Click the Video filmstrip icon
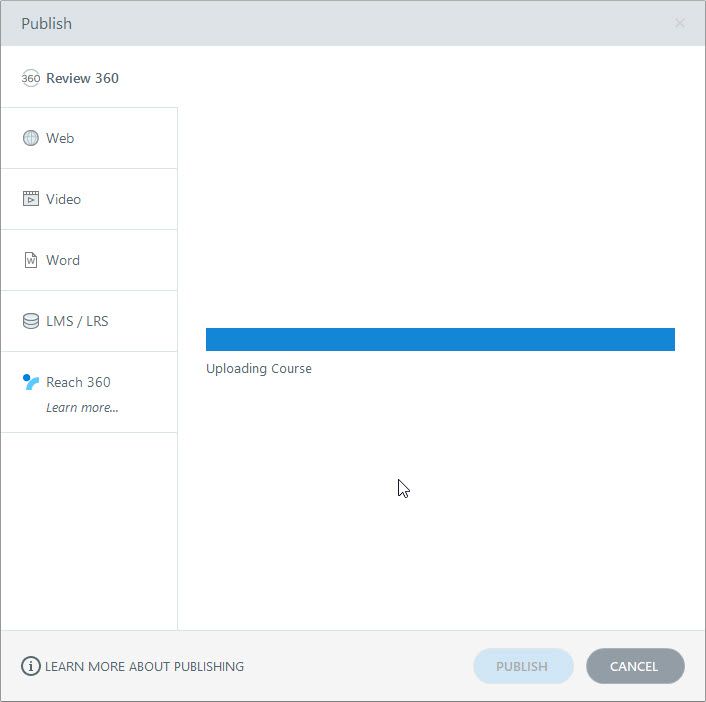 pyautogui.click(x=31, y=199)
